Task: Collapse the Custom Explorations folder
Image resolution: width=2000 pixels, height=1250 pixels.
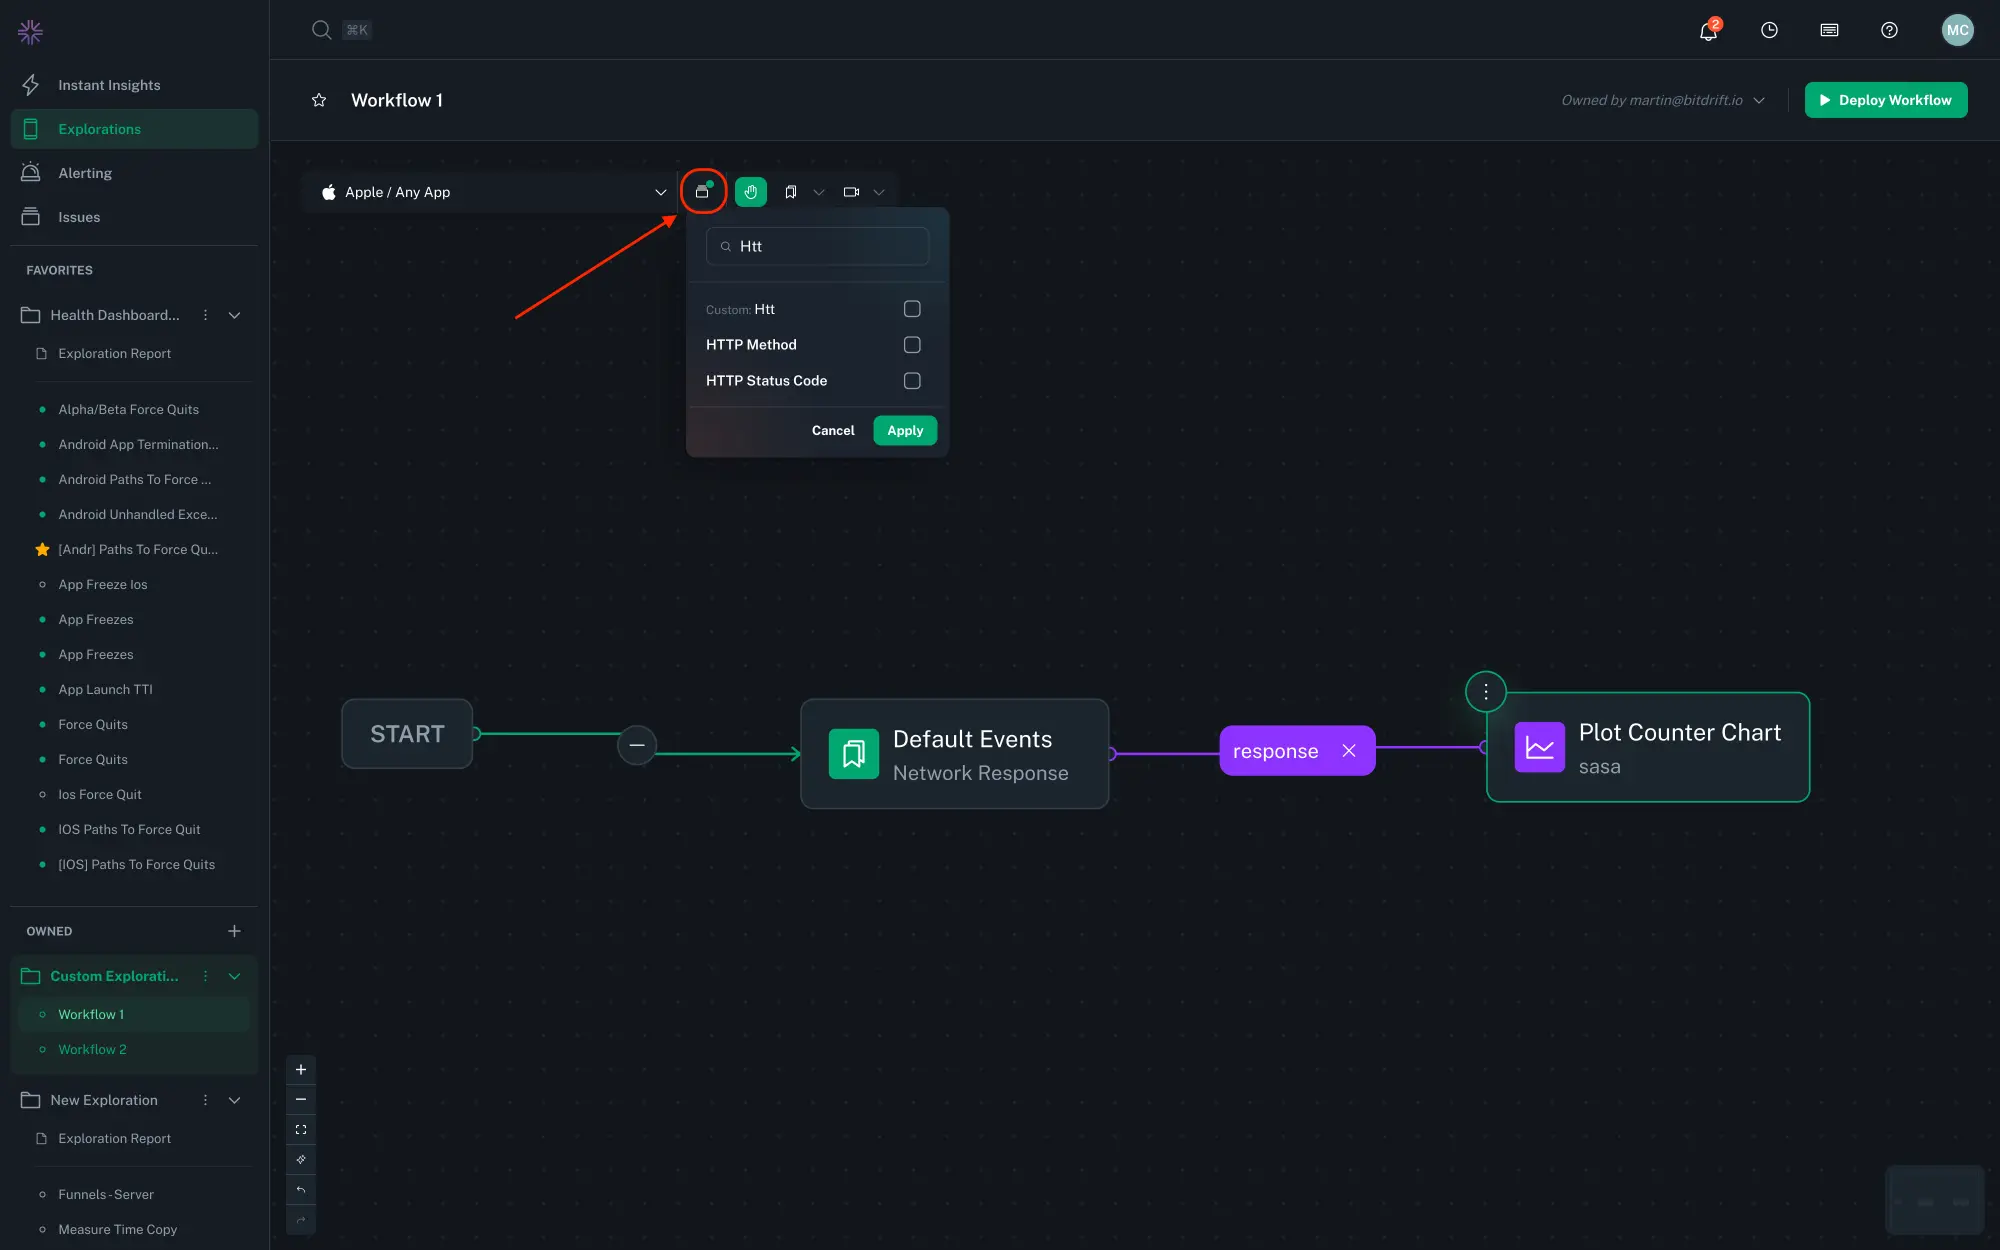Action: pos(234,975)
